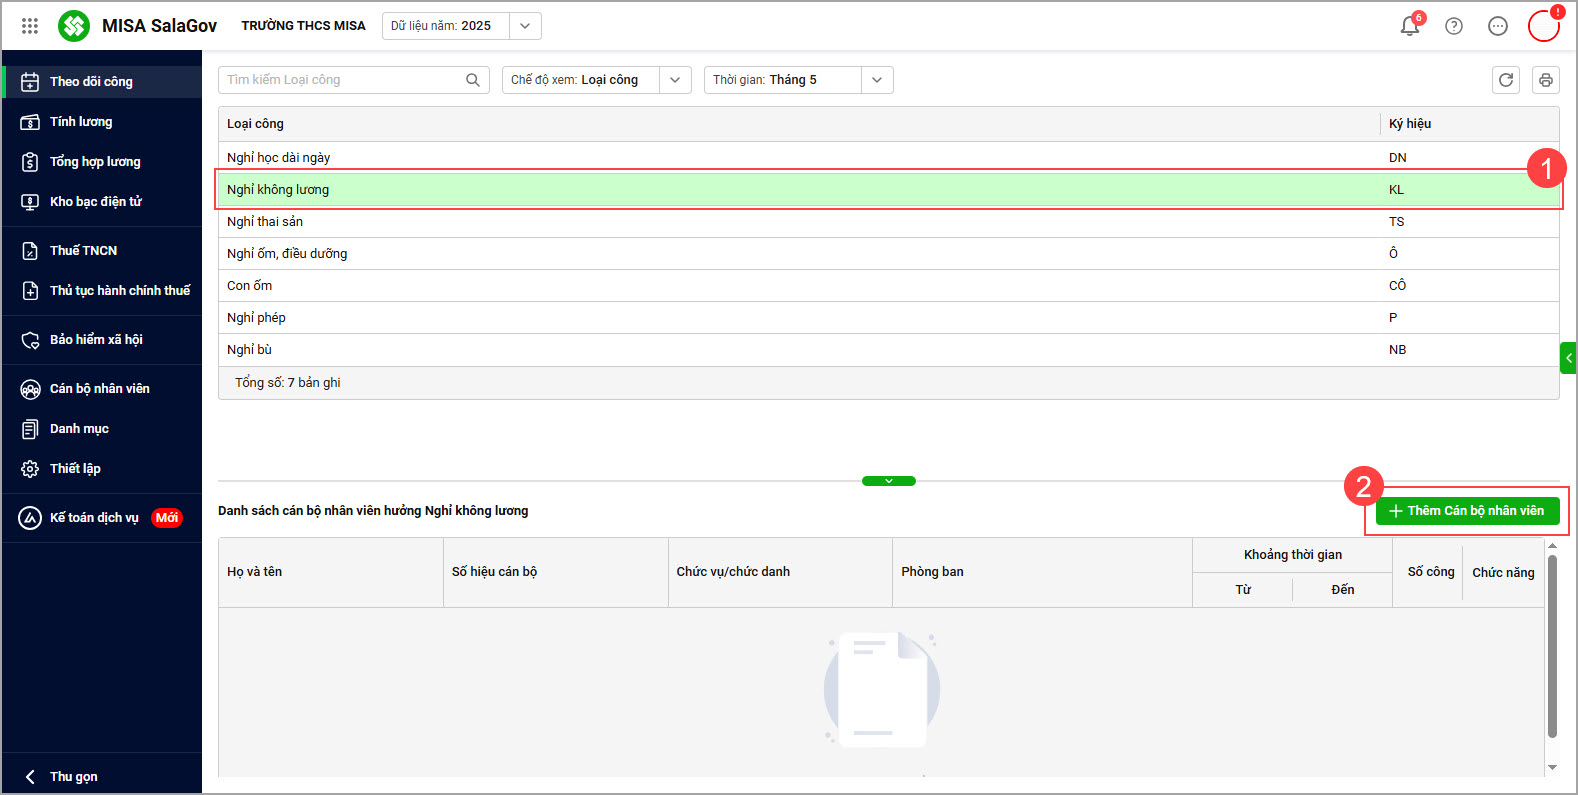This screenshot has width=1578, height=795.
Task: Click the notification bell icon
Action: click(1410, 26)
